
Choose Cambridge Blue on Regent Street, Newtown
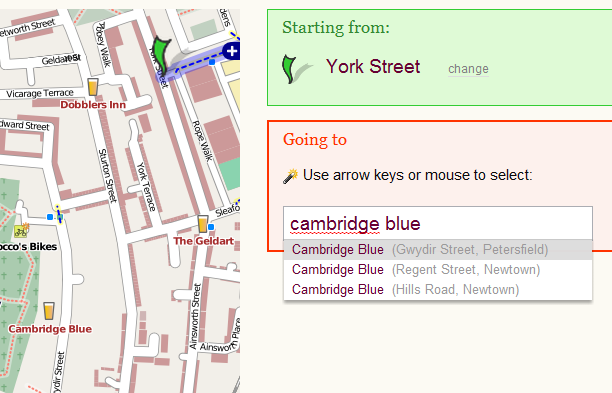pos(438,270)
